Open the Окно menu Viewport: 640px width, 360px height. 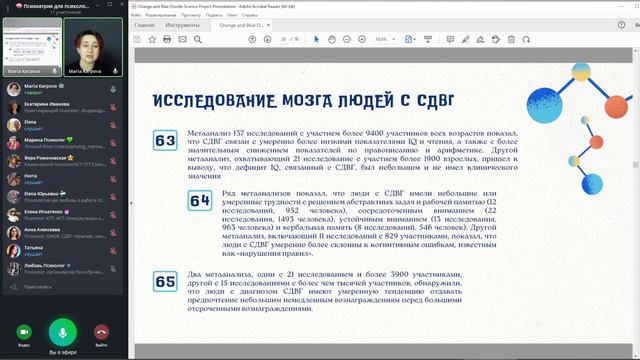click(x=232, y=15)
